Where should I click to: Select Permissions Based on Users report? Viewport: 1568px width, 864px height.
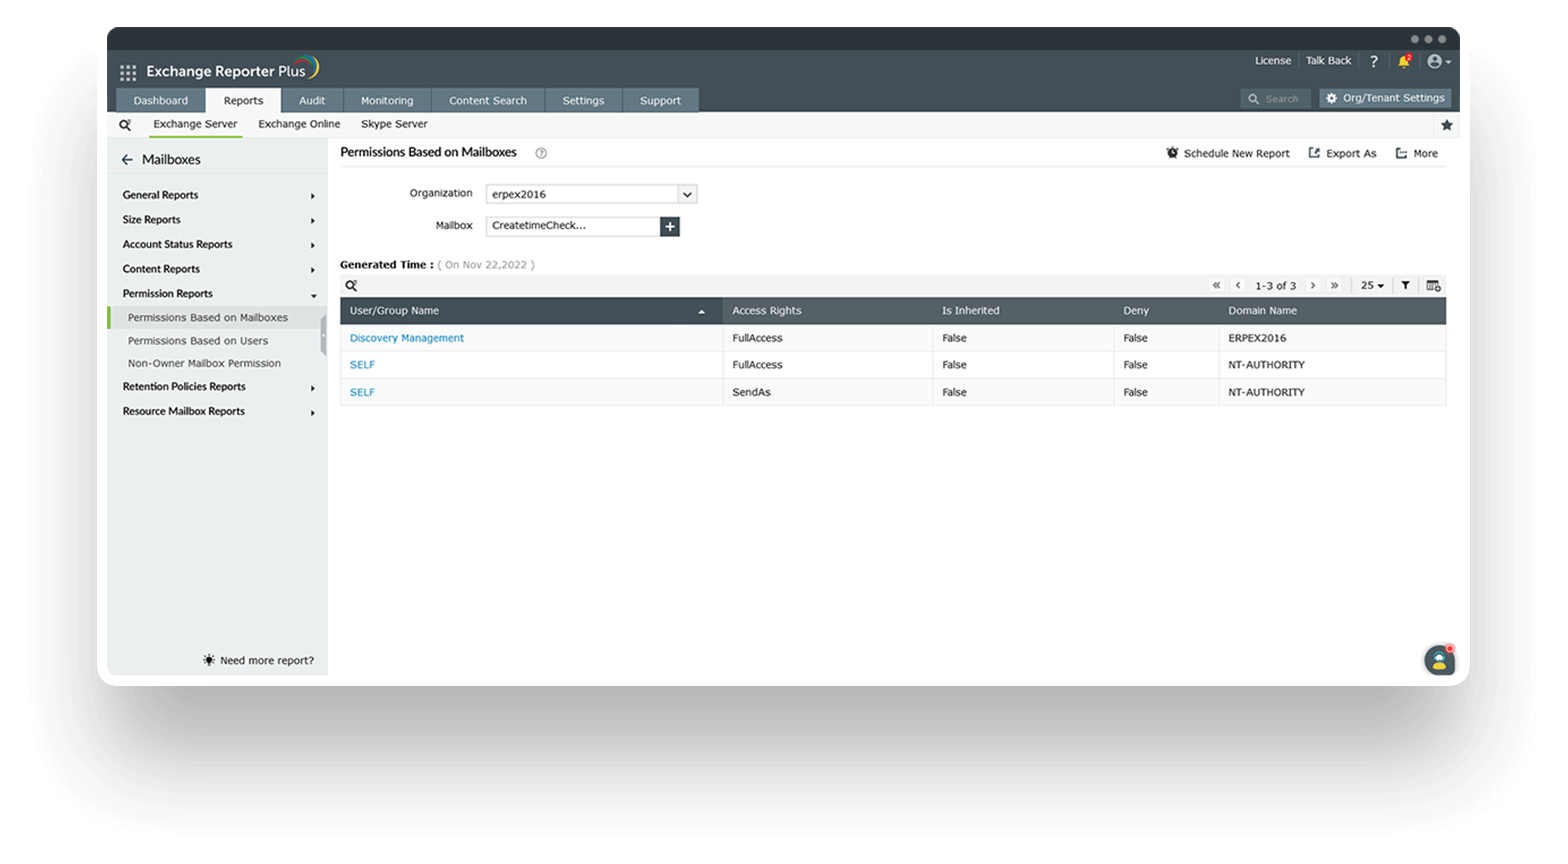click(198, 341)
